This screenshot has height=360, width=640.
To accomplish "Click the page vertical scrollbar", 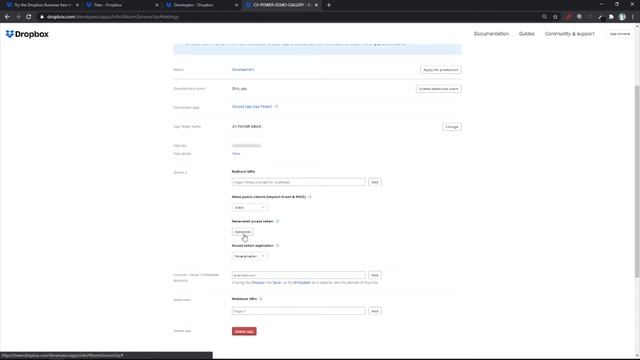I will click(637, 182).
